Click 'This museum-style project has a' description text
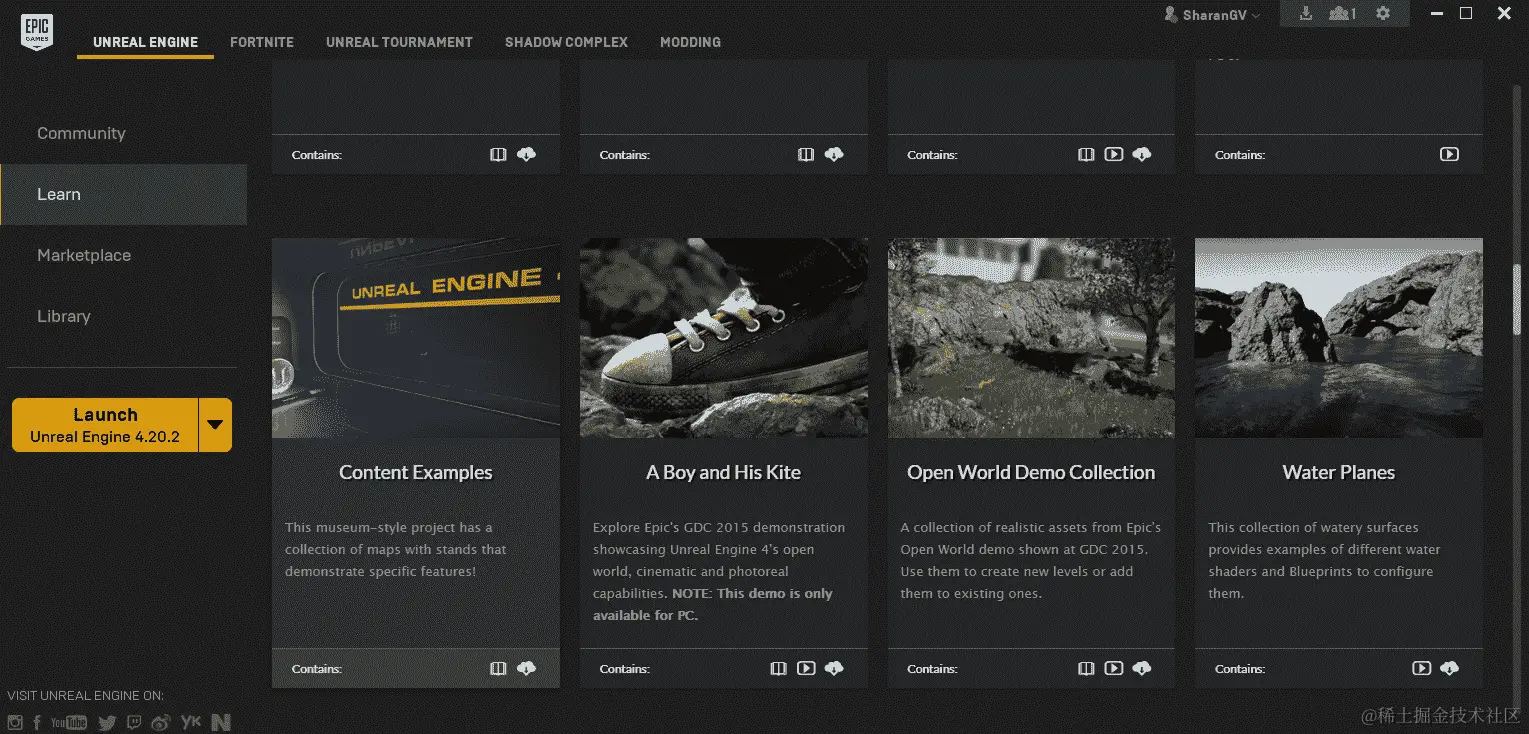 pyautogui.click(x=388, y=527)
